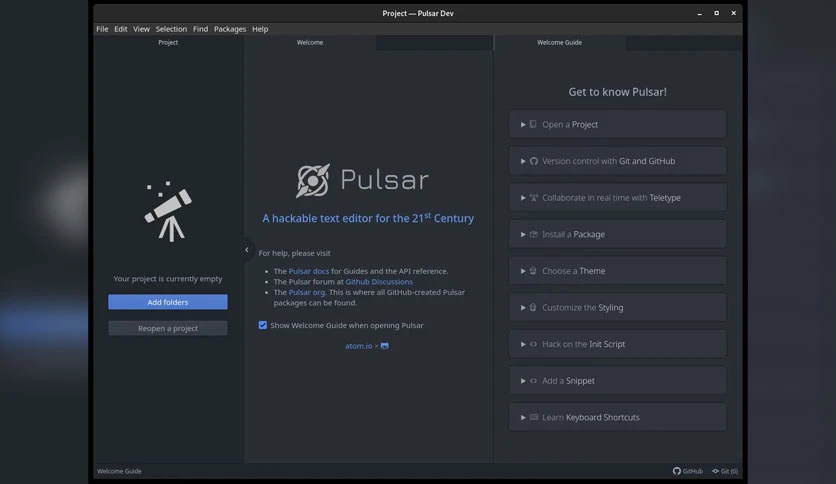Open the File menu
Screen dimensions: 836x484
pos(102,29)
